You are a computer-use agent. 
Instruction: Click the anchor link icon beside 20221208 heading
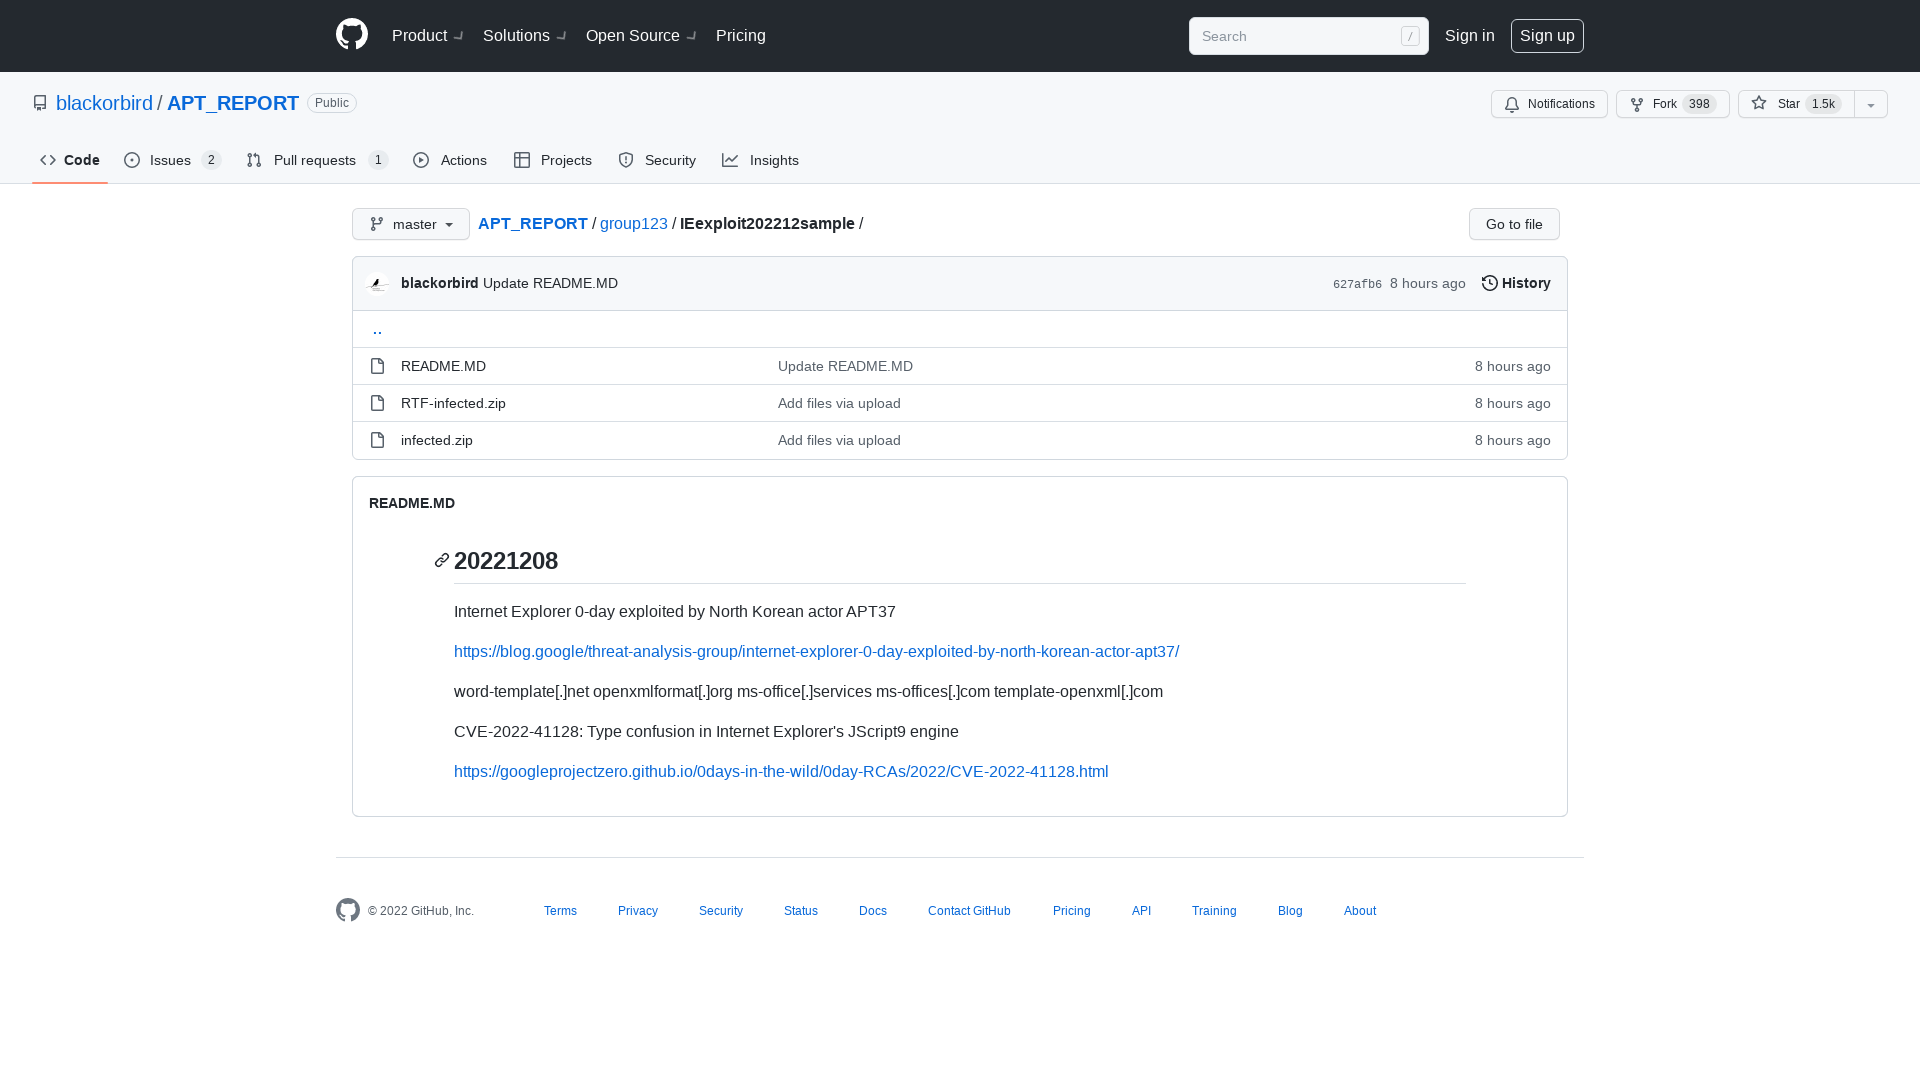click(440, 561)
